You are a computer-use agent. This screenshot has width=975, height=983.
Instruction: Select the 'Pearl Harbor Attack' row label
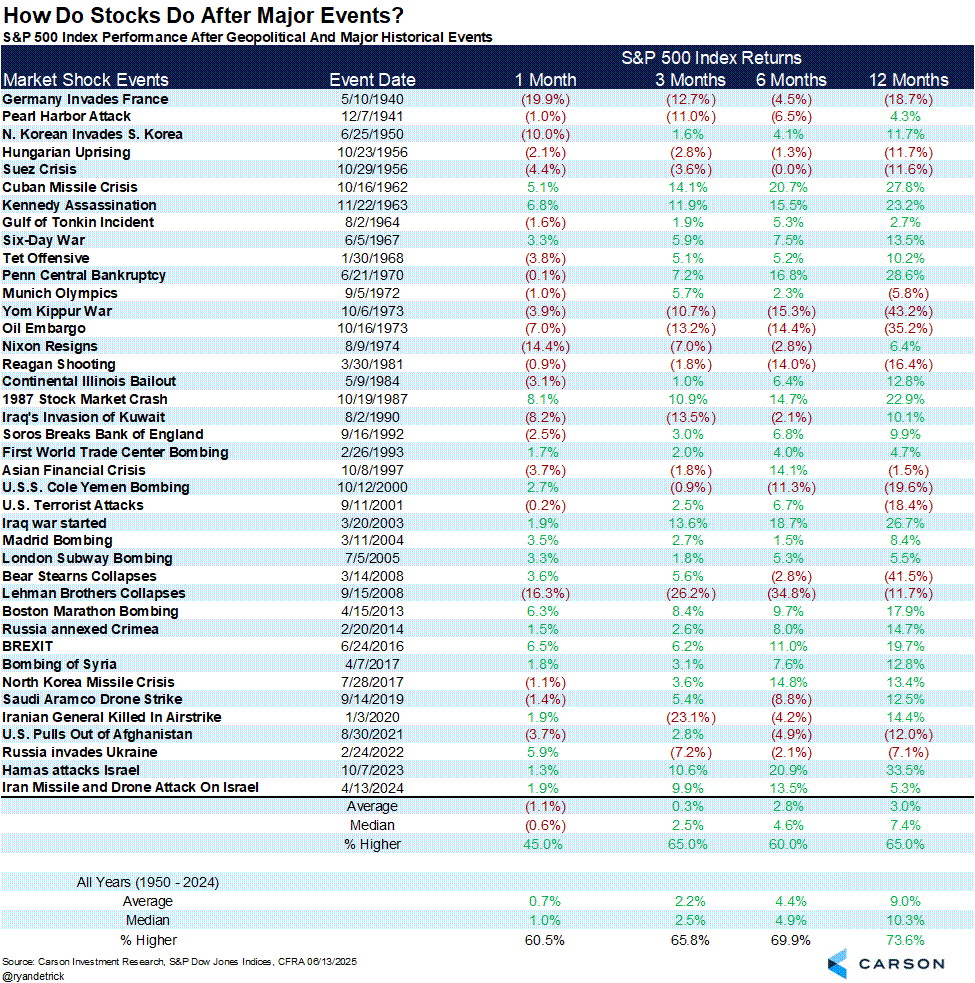(66, 117)
